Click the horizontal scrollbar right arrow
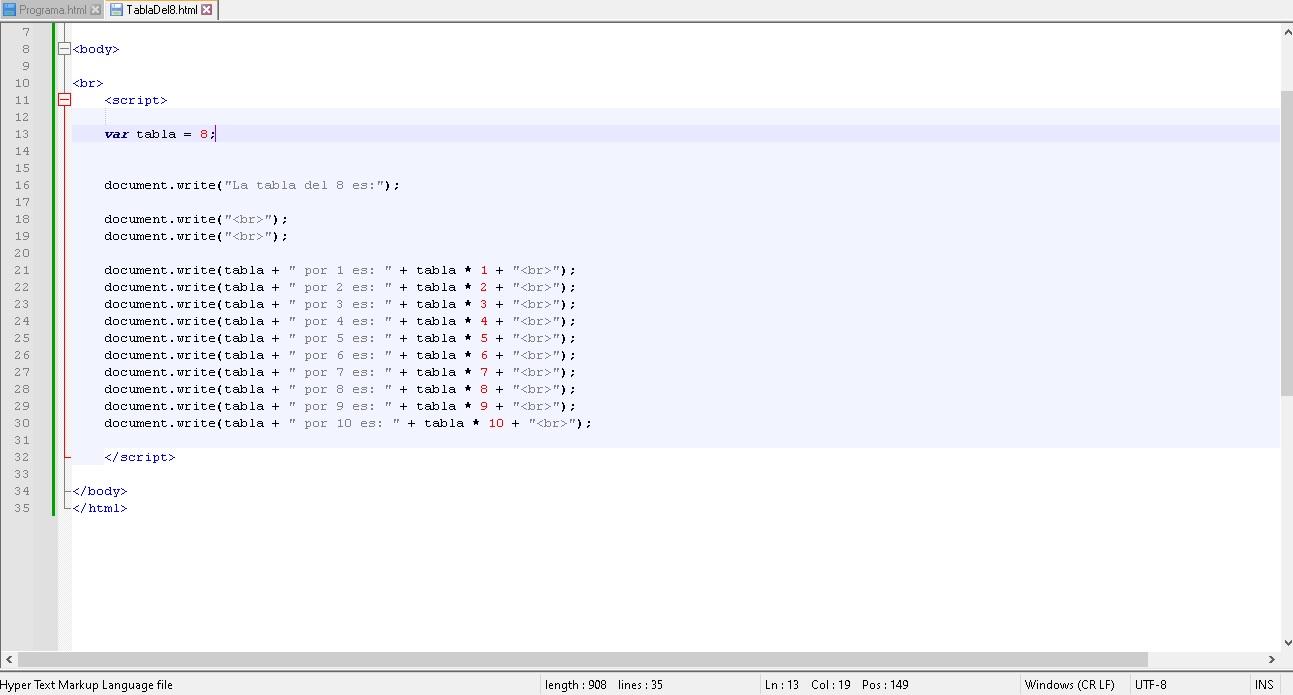 [x=1271, y=659]
